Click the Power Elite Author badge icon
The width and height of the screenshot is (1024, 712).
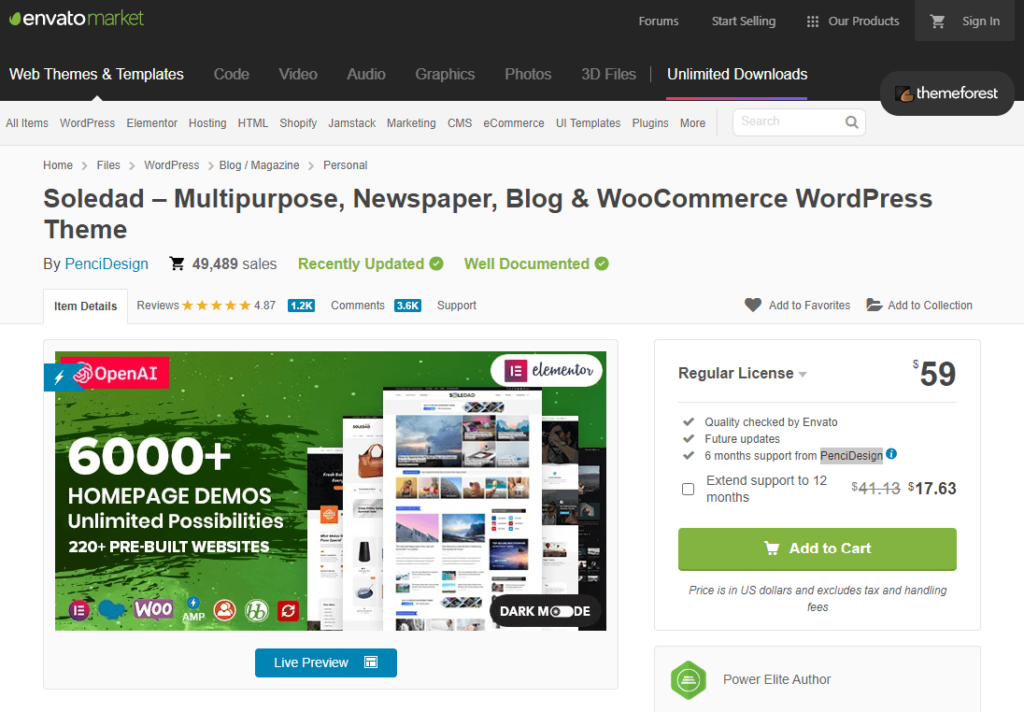tap(688, 680)
